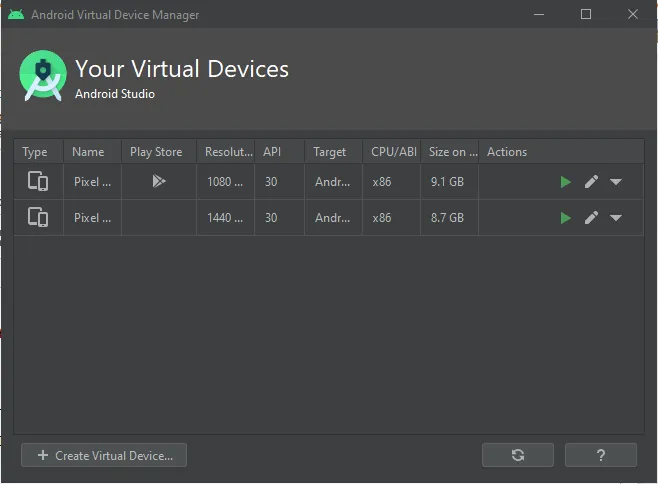
Task: Edit the first Pixel virtual device
Action: 591,182
